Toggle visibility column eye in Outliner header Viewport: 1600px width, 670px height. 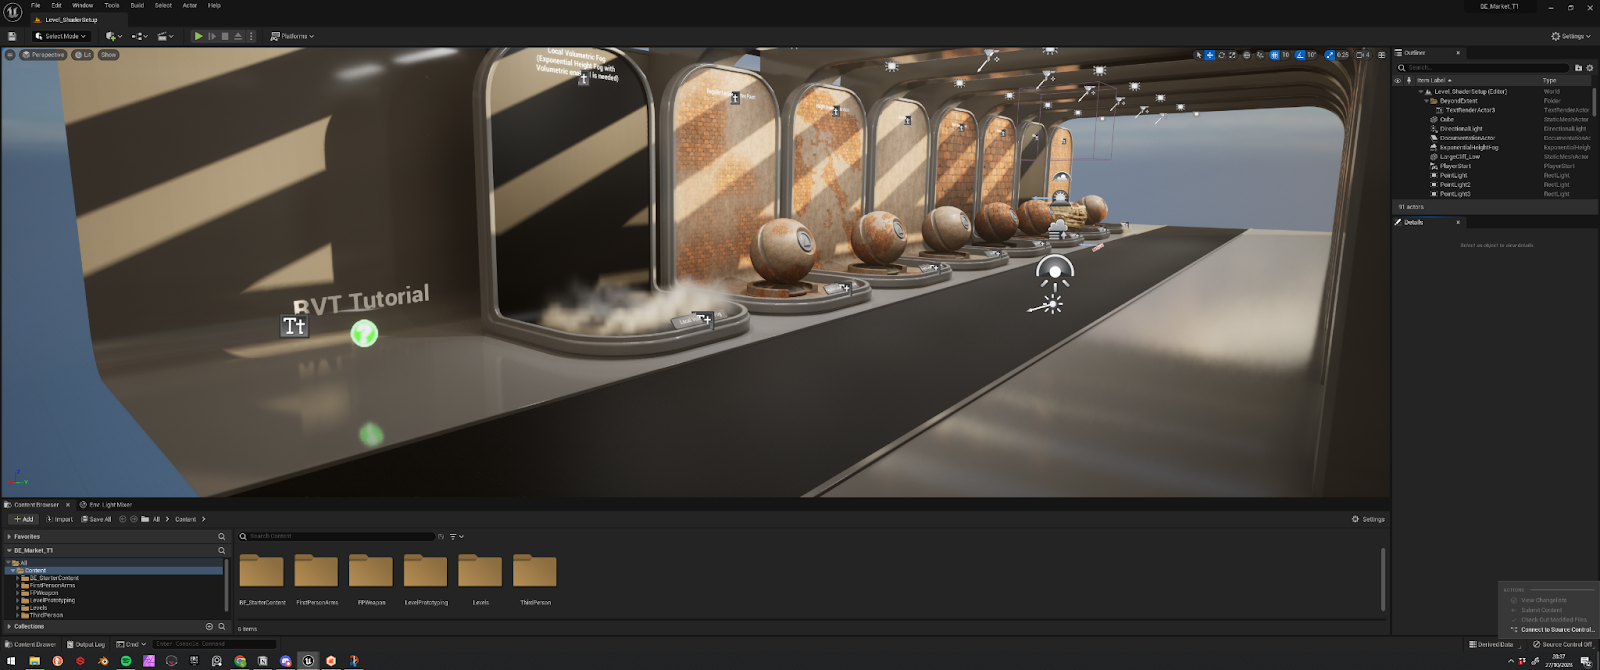pyautogui.click(x=1398, y=80)
